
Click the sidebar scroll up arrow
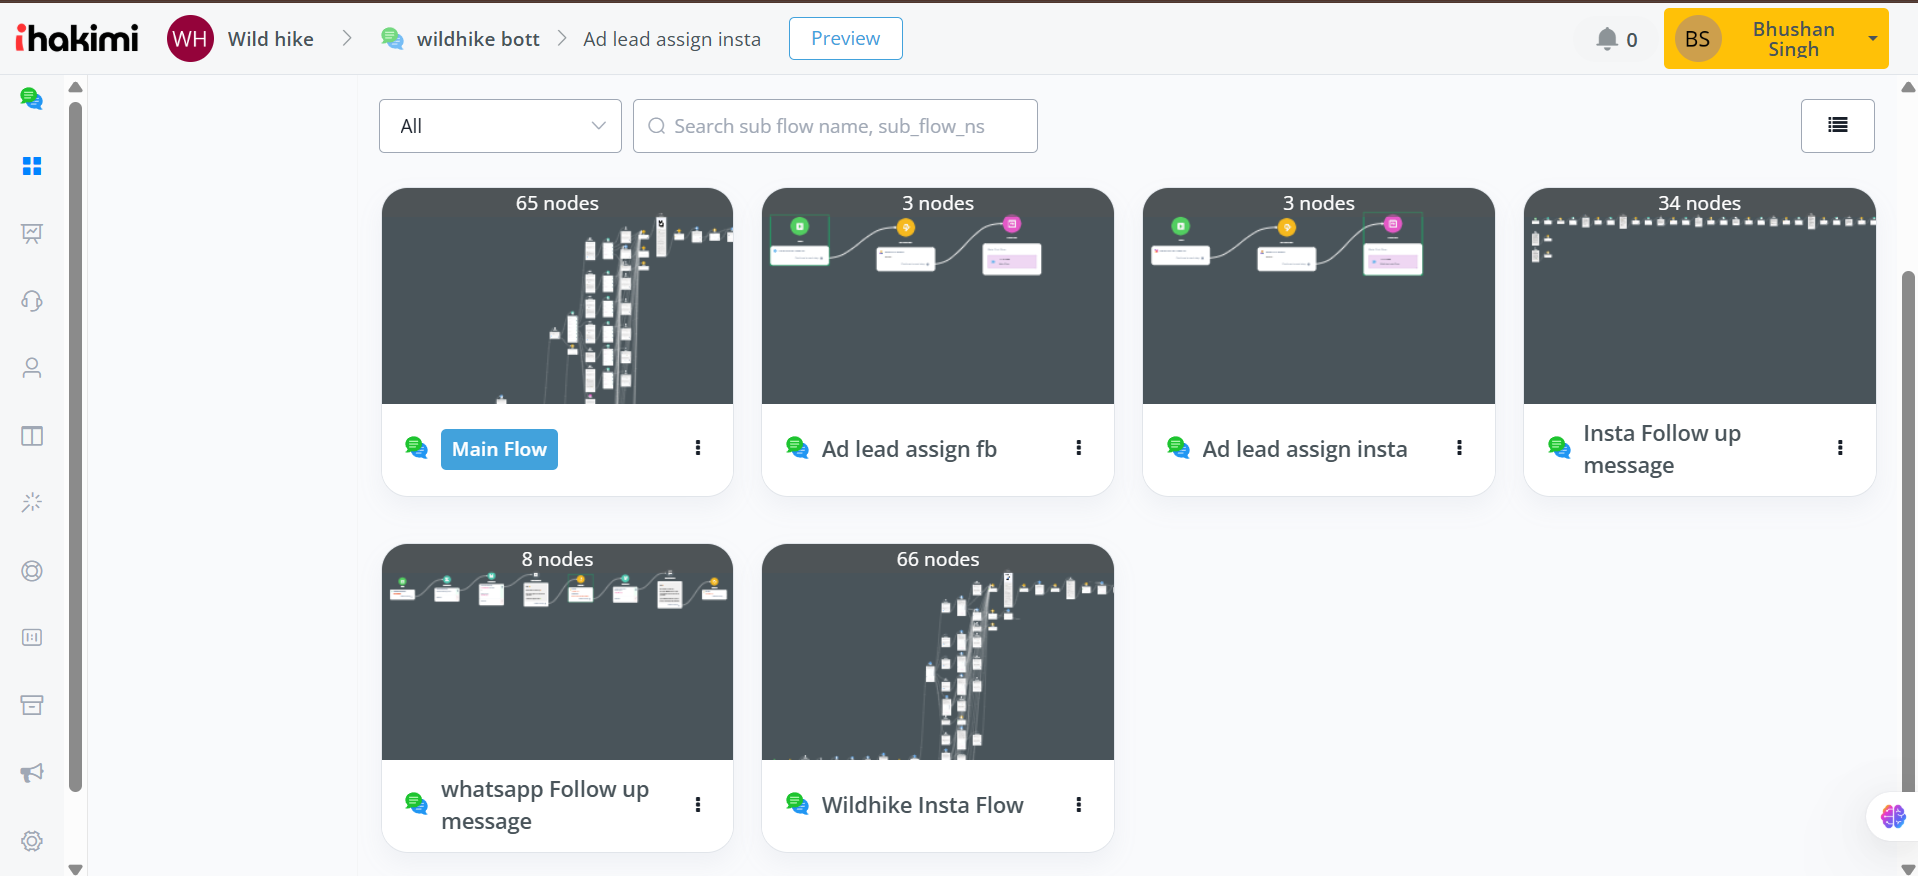tap(75, 87)
